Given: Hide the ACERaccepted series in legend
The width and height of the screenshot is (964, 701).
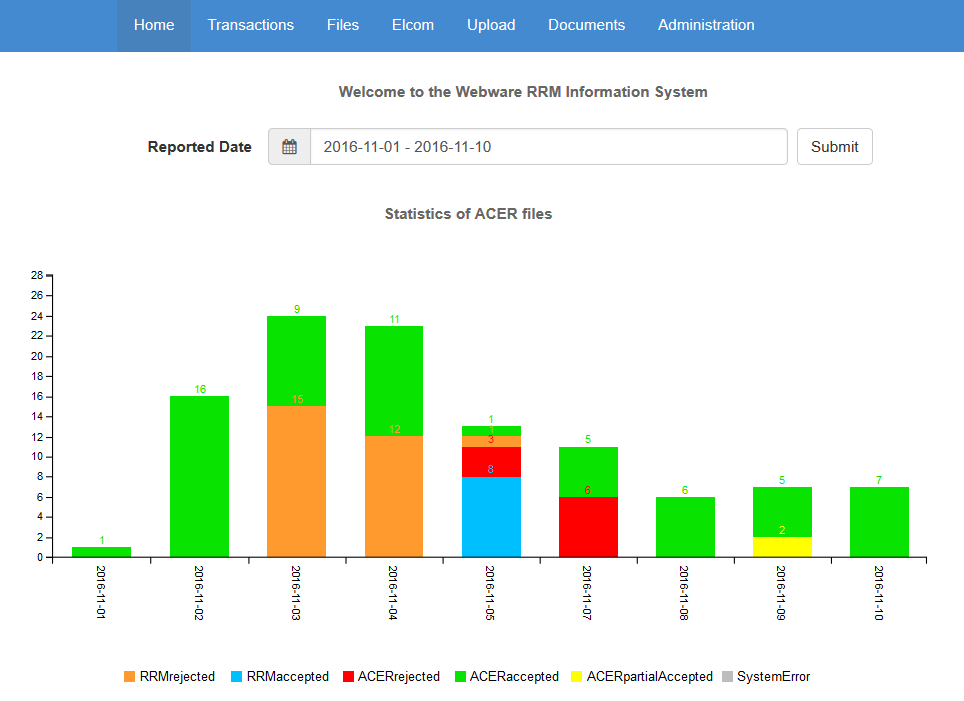Looking at the screenshot, I should [460, 677].
